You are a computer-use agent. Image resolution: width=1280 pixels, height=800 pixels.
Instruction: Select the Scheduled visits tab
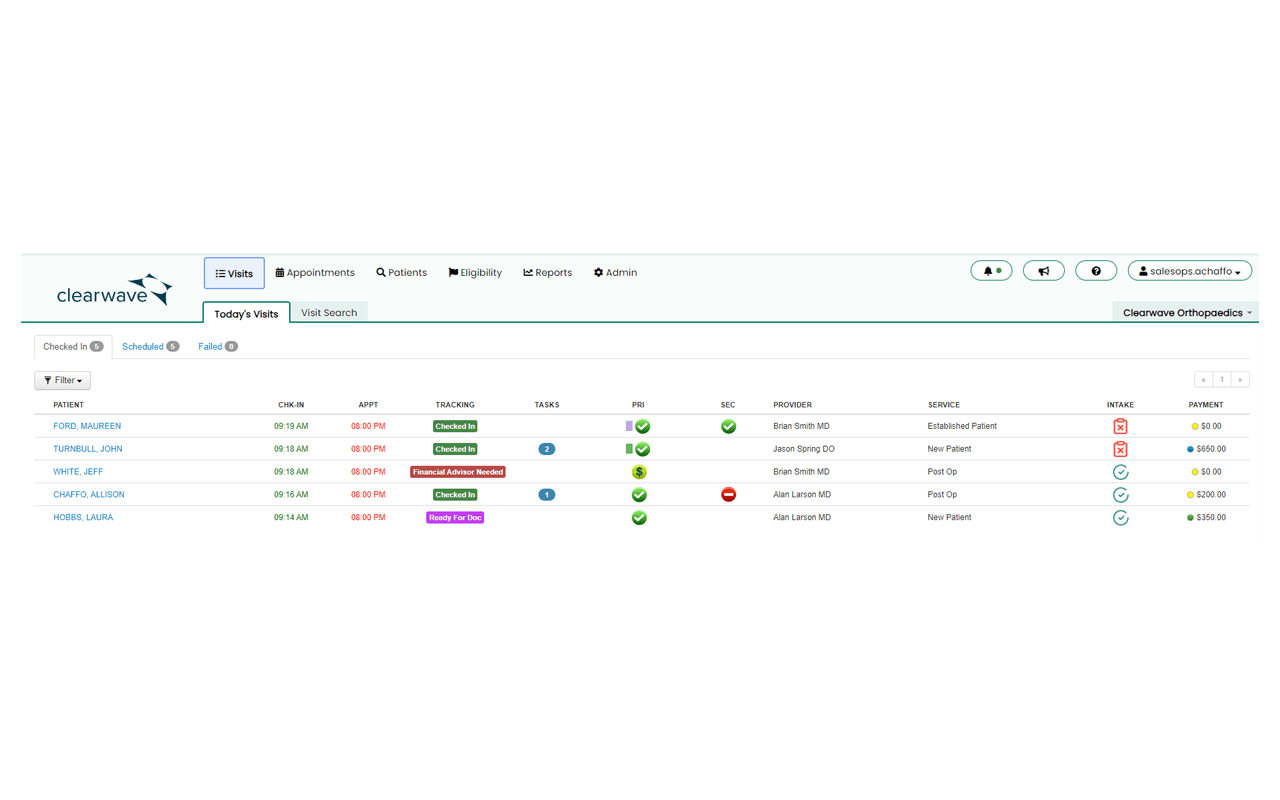pos(149,347)
